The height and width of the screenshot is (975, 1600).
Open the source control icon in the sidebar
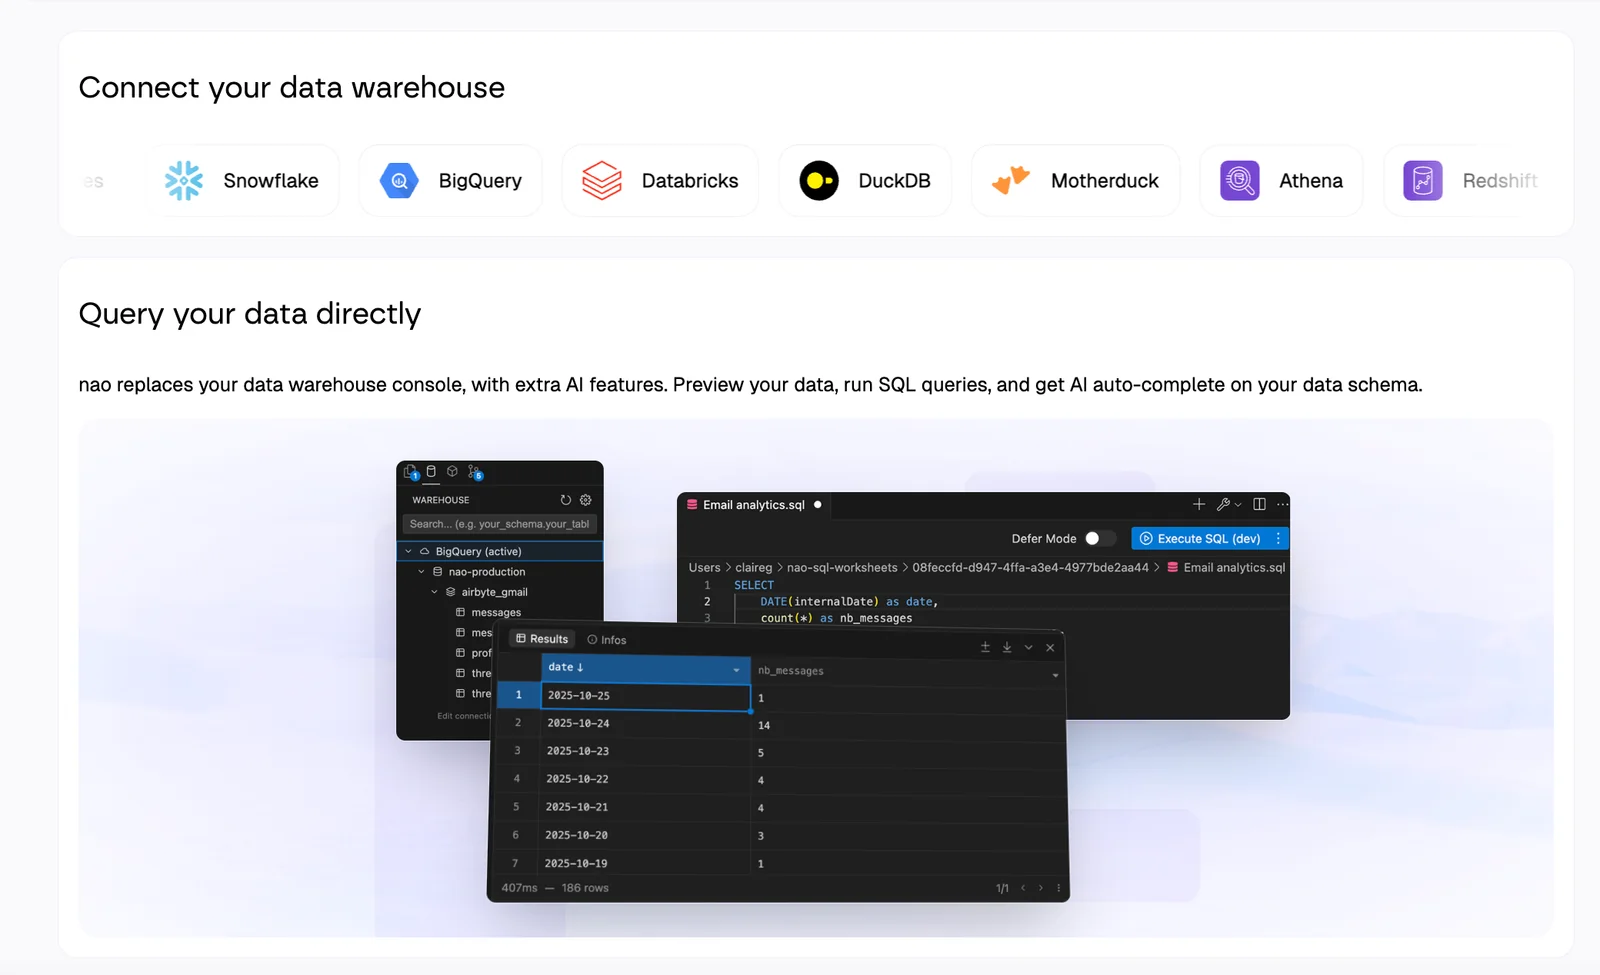[475, 472]
